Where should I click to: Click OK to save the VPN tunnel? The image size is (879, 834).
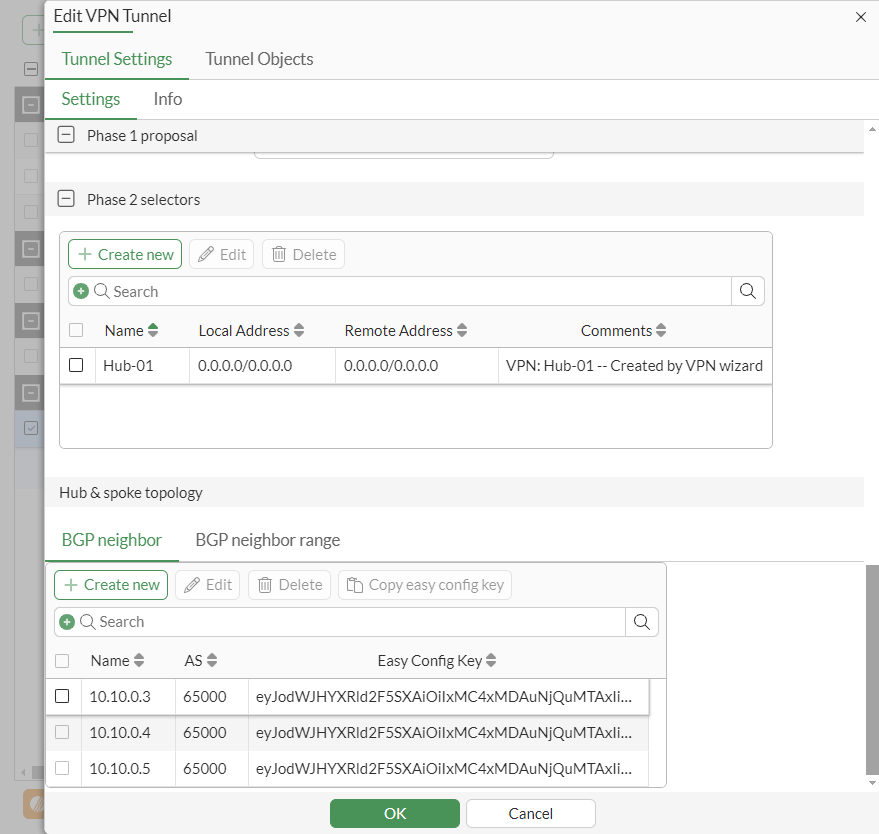[394, 813]
